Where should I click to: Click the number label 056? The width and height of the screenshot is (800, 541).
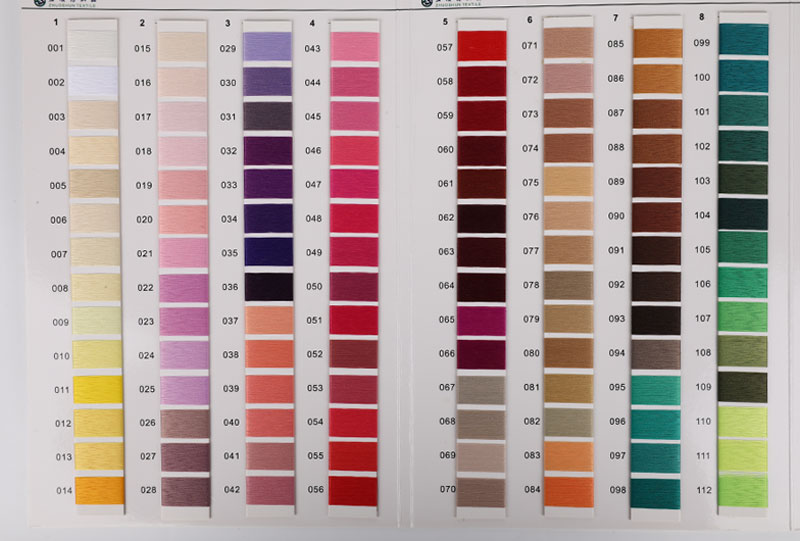(x=314, y=490)
